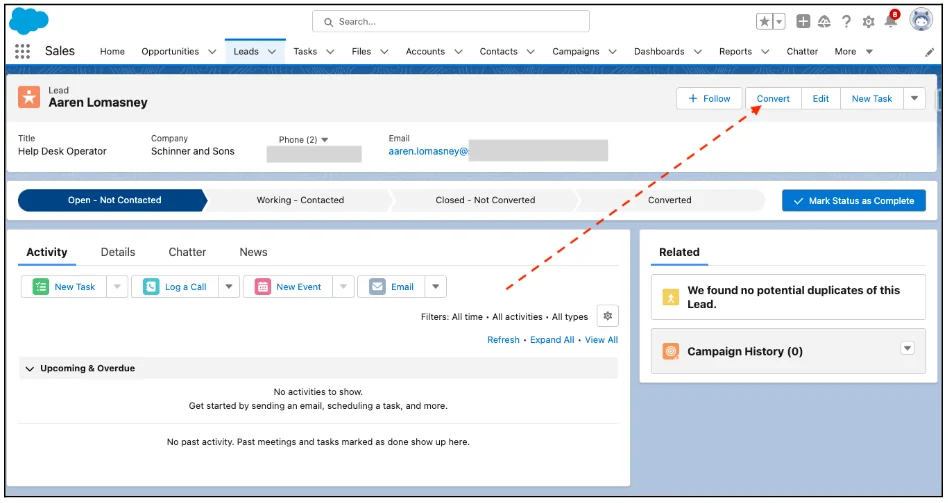Open the Chatter nav item

pos(802,51)
